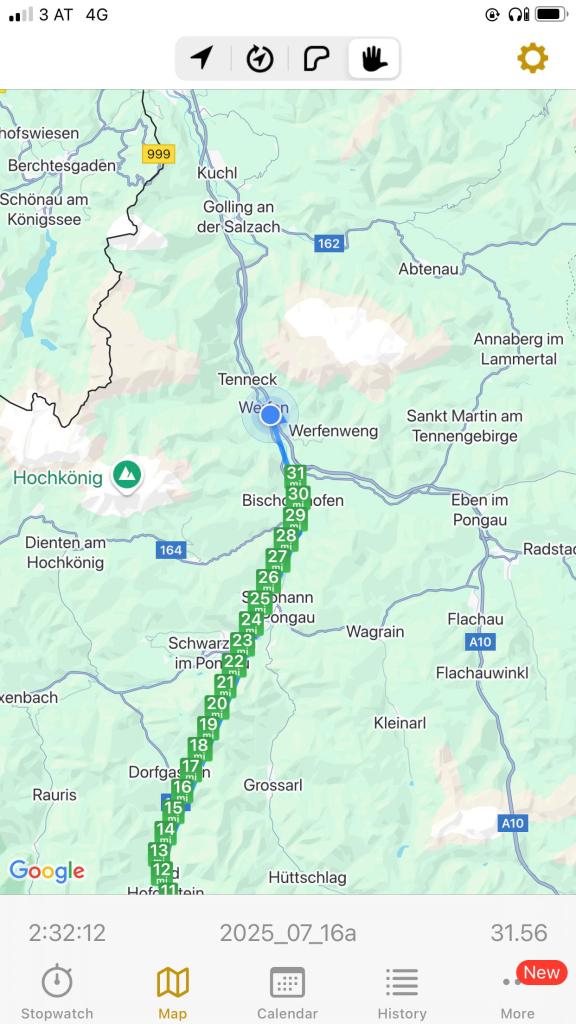The height and width of the screenshot is (1024, 576).
Task: Tap the elapsed time 2:32:12
Action: point(67,933)
